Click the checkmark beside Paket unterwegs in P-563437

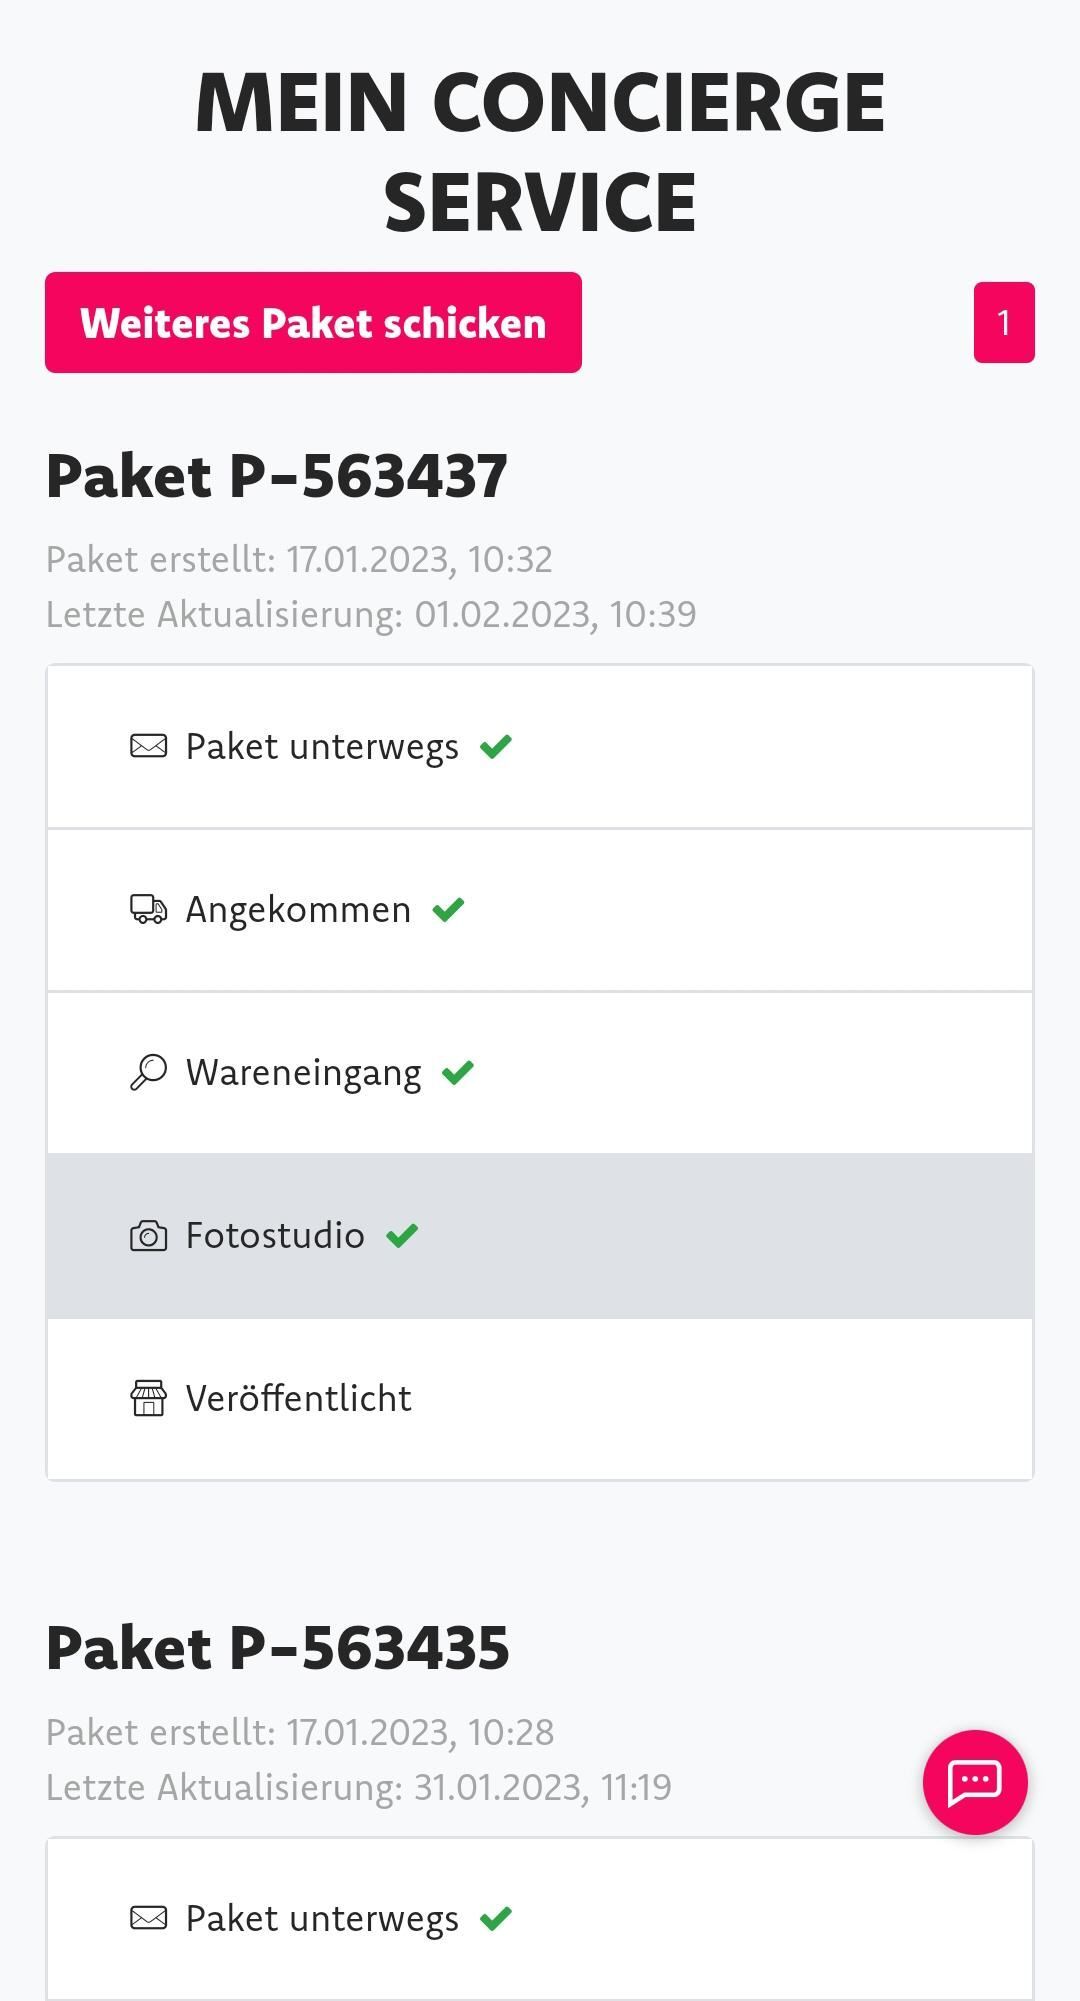pyautogui.click(x=496, y=746)
